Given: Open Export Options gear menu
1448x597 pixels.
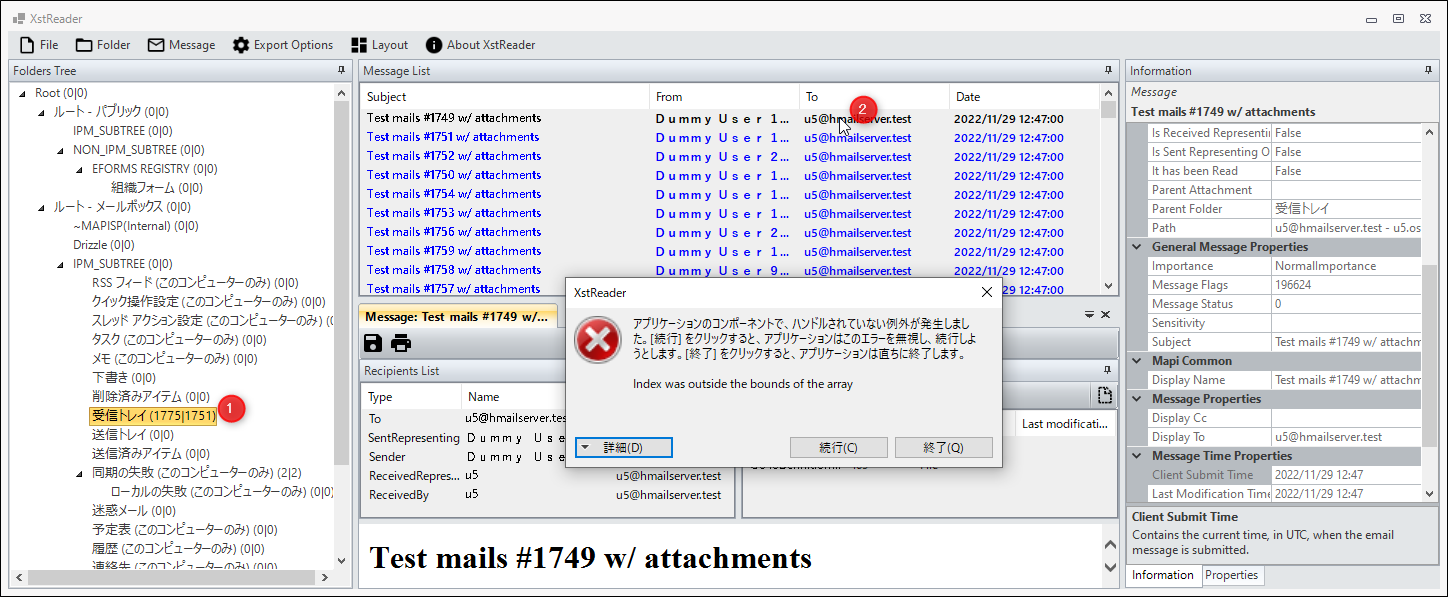Looking at the screenshot, I should coord(283,45).
